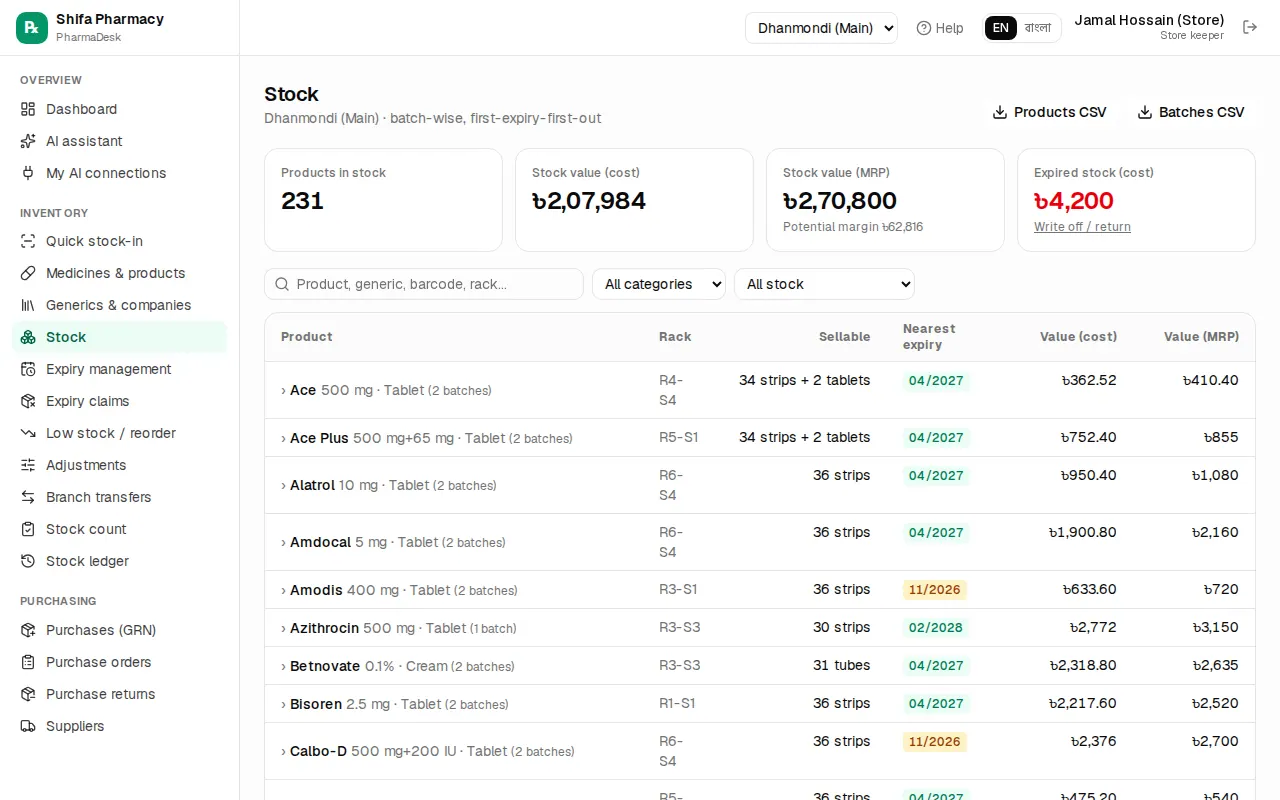Click the Medicines & products pill icon
Image resolution: width=1280 pixels, height=800 pixels.
(28, 273)
